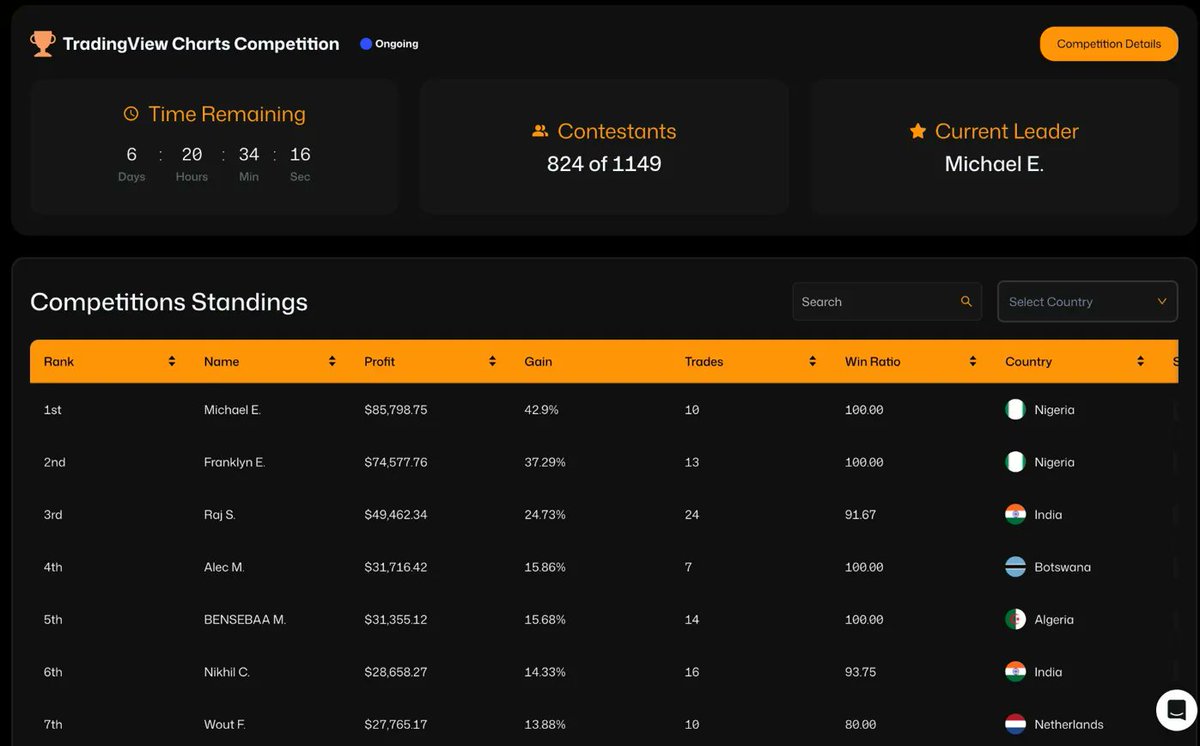Open the chat support bubble icon
This screenshot has height=746, width=1200.
click(x=1177, y=710)
